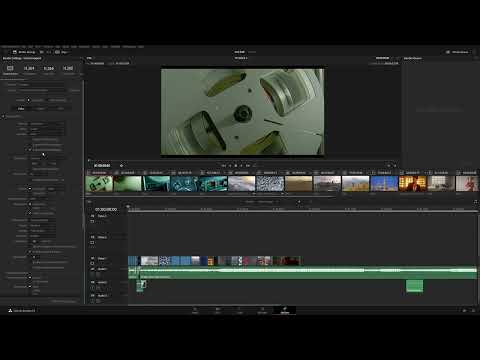Select the speckled texture clip thumbnail

point(270,184)
